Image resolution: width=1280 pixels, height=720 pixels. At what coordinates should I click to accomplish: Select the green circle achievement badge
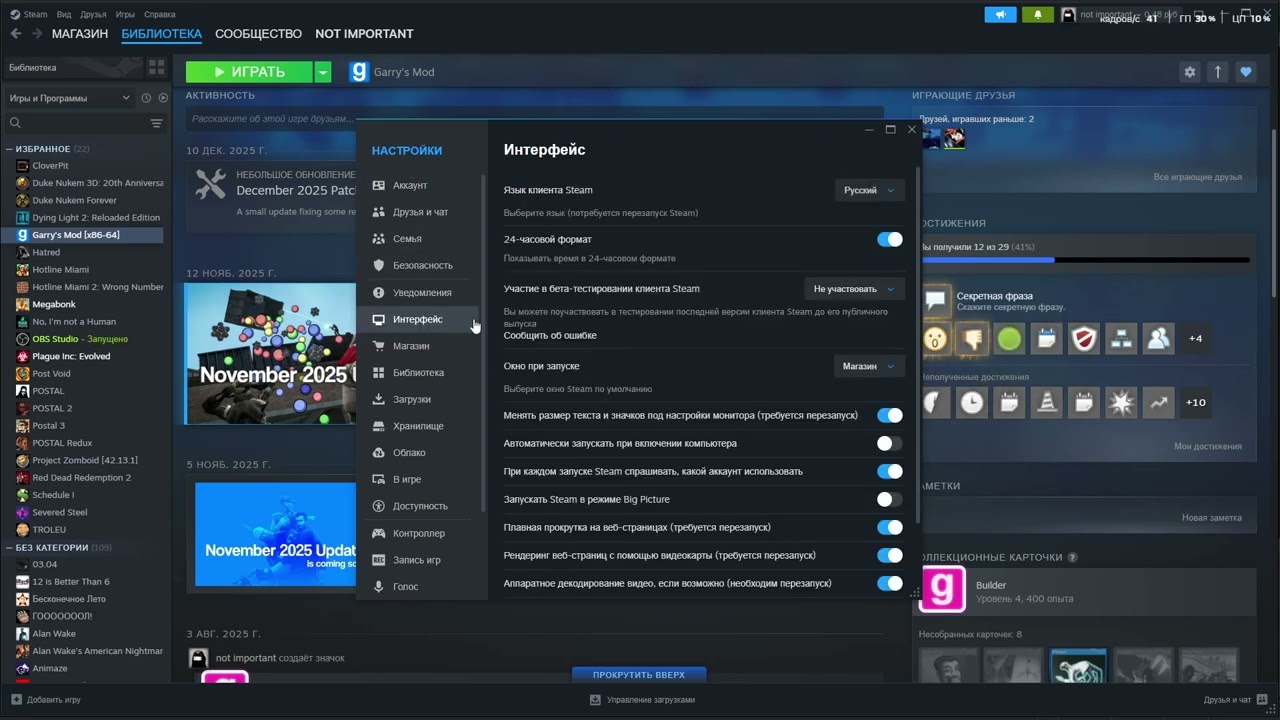[1009, 339]
